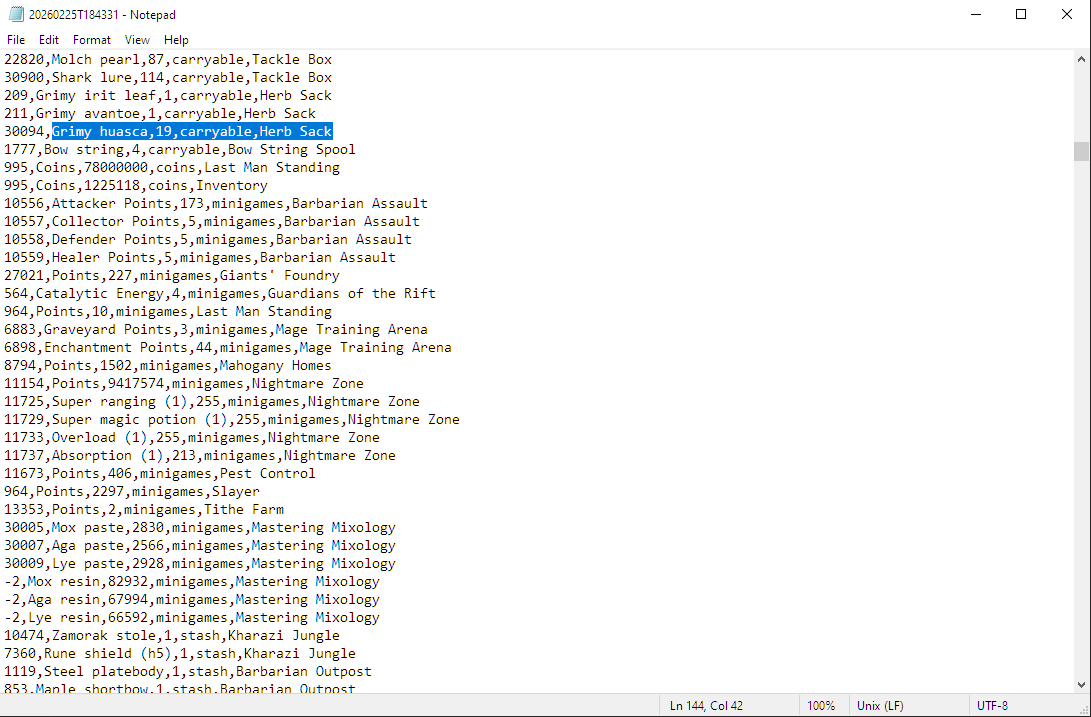Click the scroll down arrow
The width and height of the screenshot is (1091, 717).
tap(1081, 684)
